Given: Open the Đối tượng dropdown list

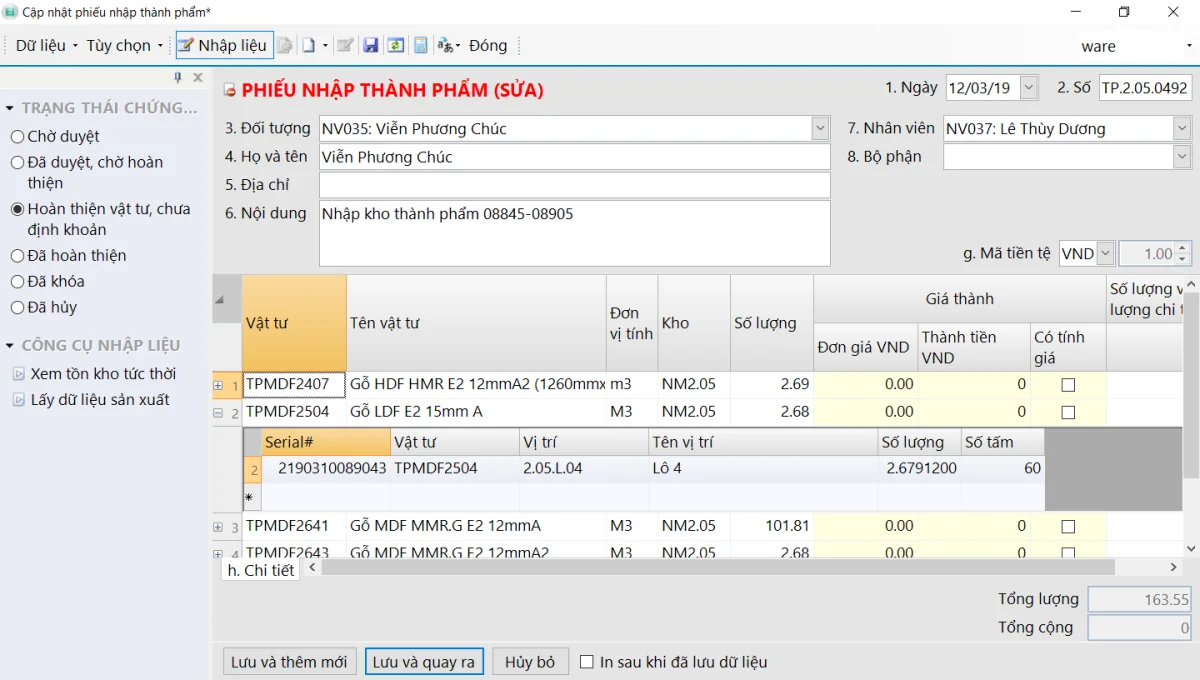Looking at the screenshot, I should point(820,128).
